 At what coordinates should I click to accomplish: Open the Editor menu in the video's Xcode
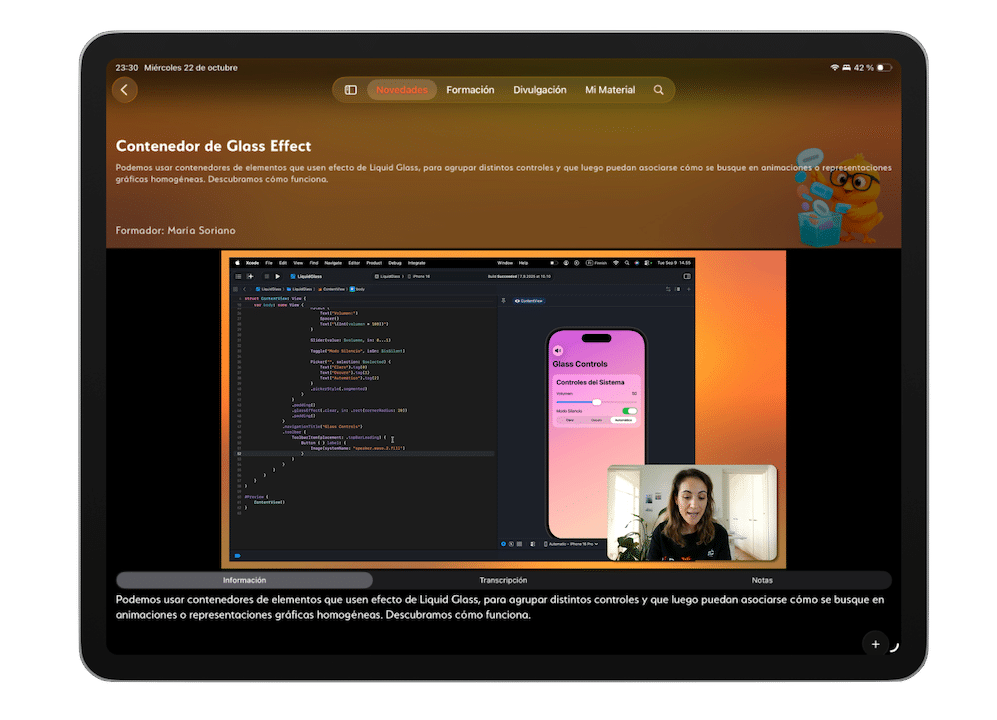354,263
